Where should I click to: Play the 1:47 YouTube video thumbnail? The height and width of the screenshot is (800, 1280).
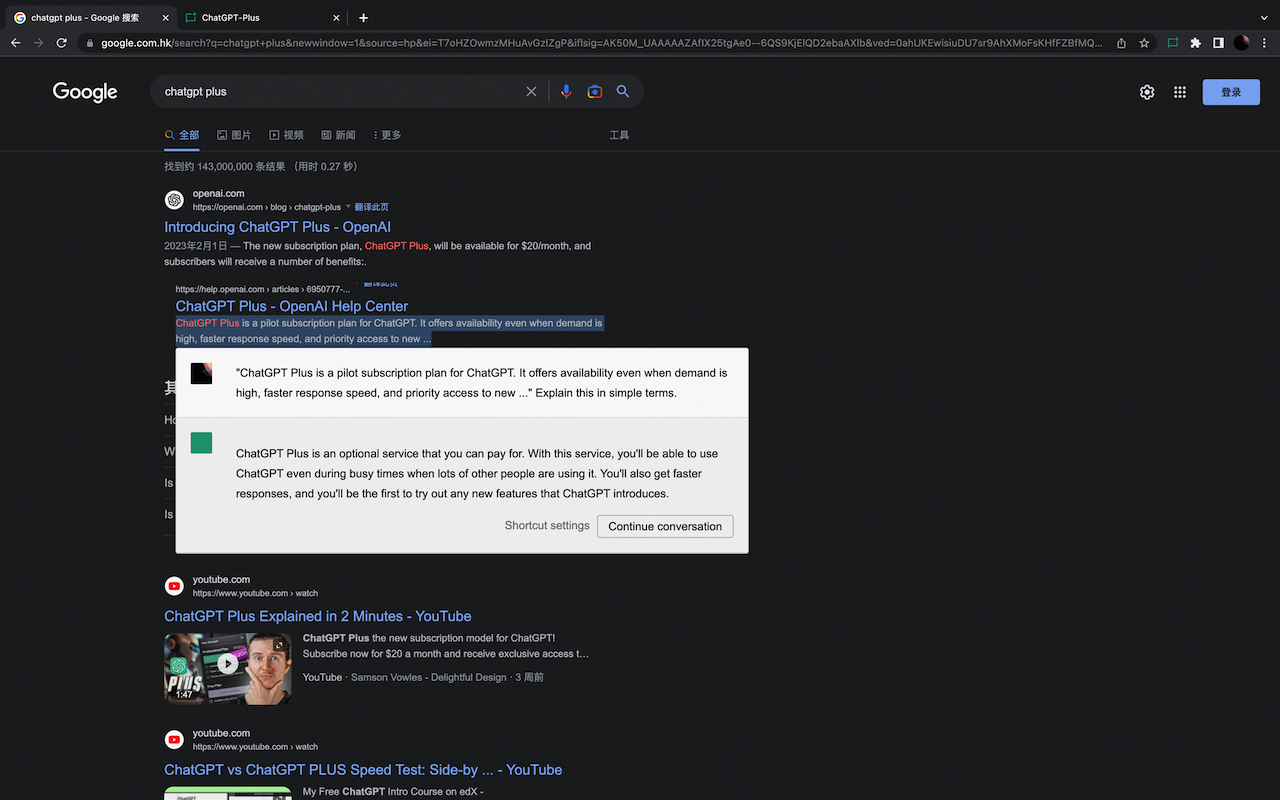point(228,668)
